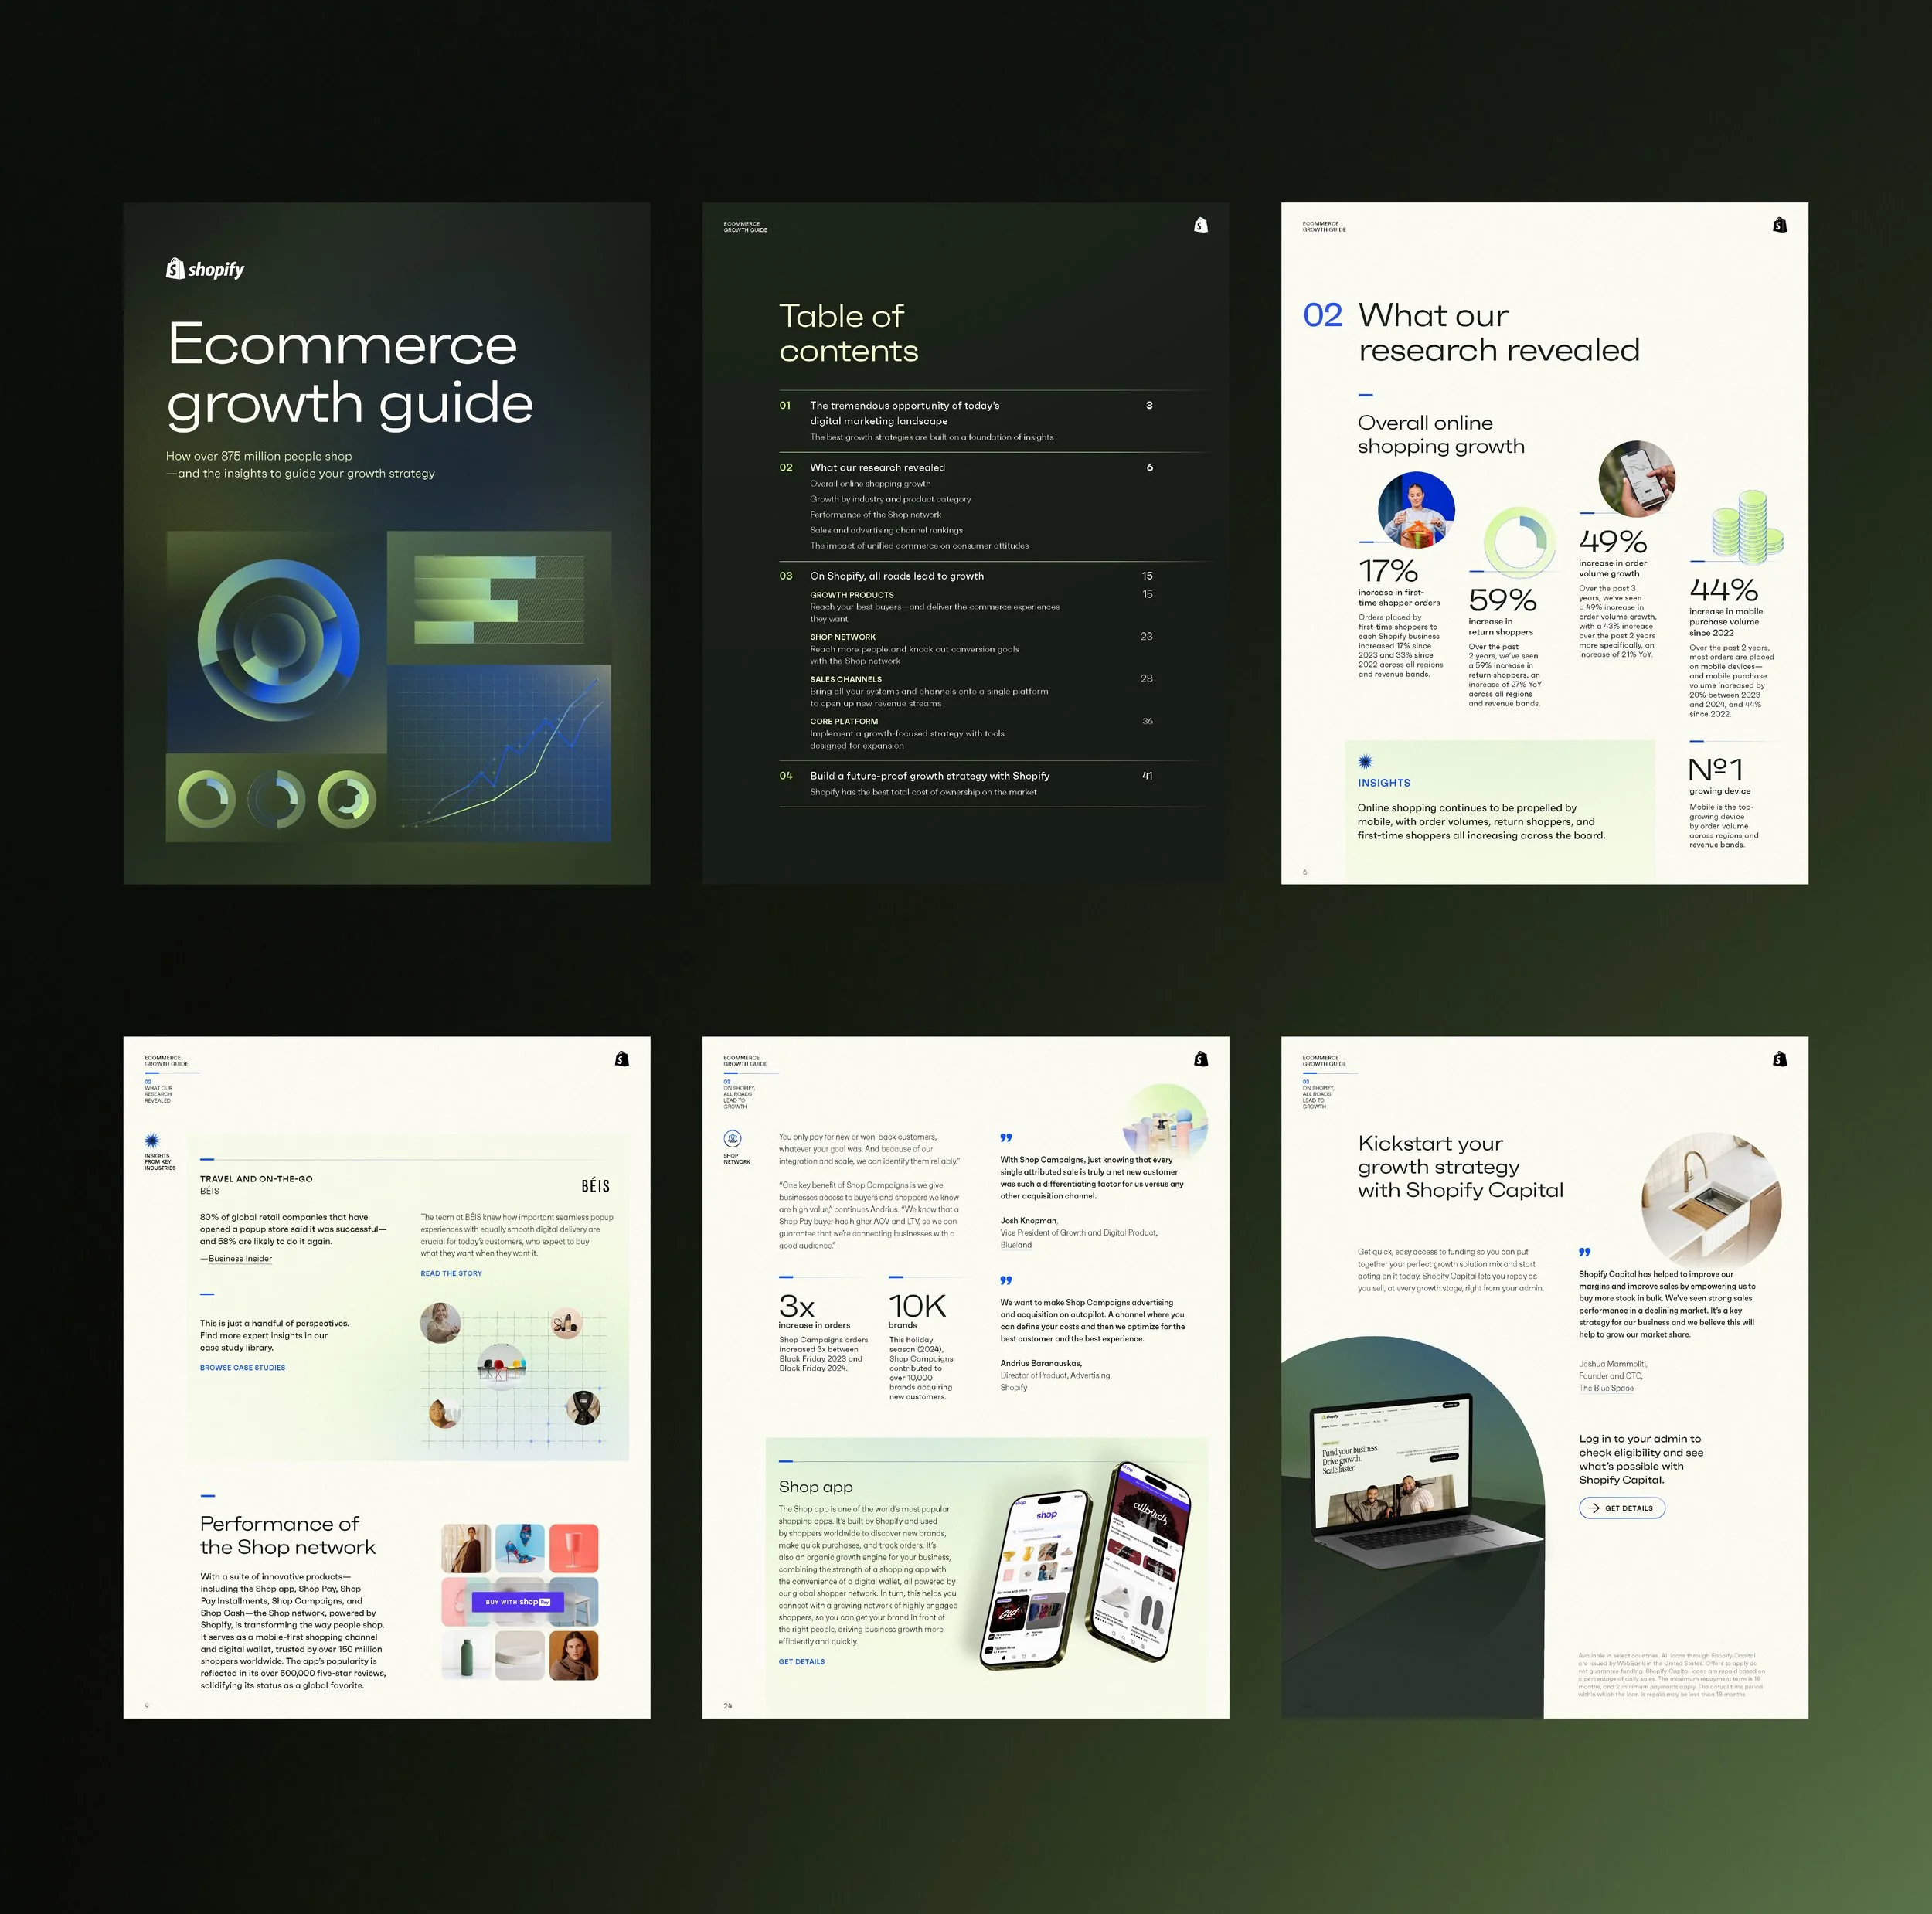The height and width of the screenshot is (1914, 1932).
Task: Click the Shopify bag icon on the Shopify Capital page
Action: point(1779,1059)
